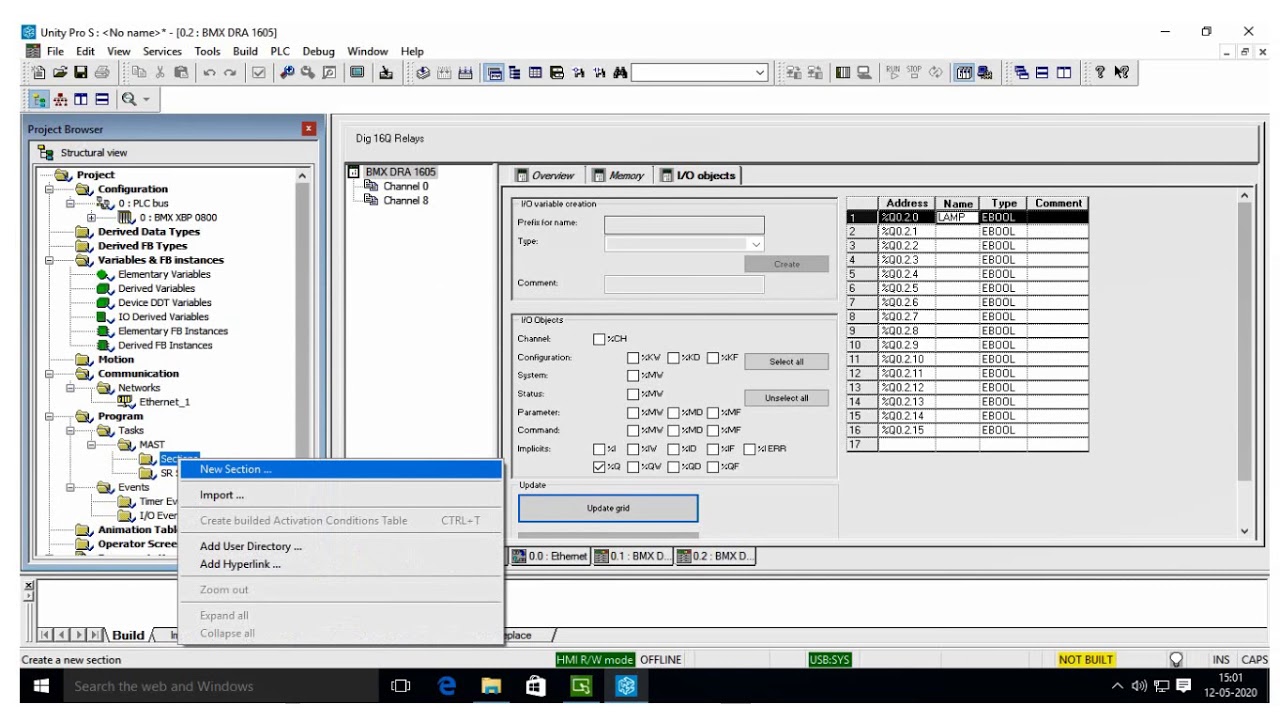Expand the 0 : BMX XBP 0800 node
Viewport: 1280px width, 720px height.
(x=93, y=217)
